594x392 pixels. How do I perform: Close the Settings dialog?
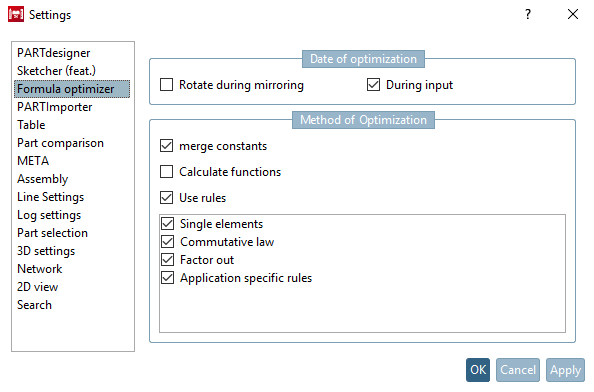(x=573, y=14)
